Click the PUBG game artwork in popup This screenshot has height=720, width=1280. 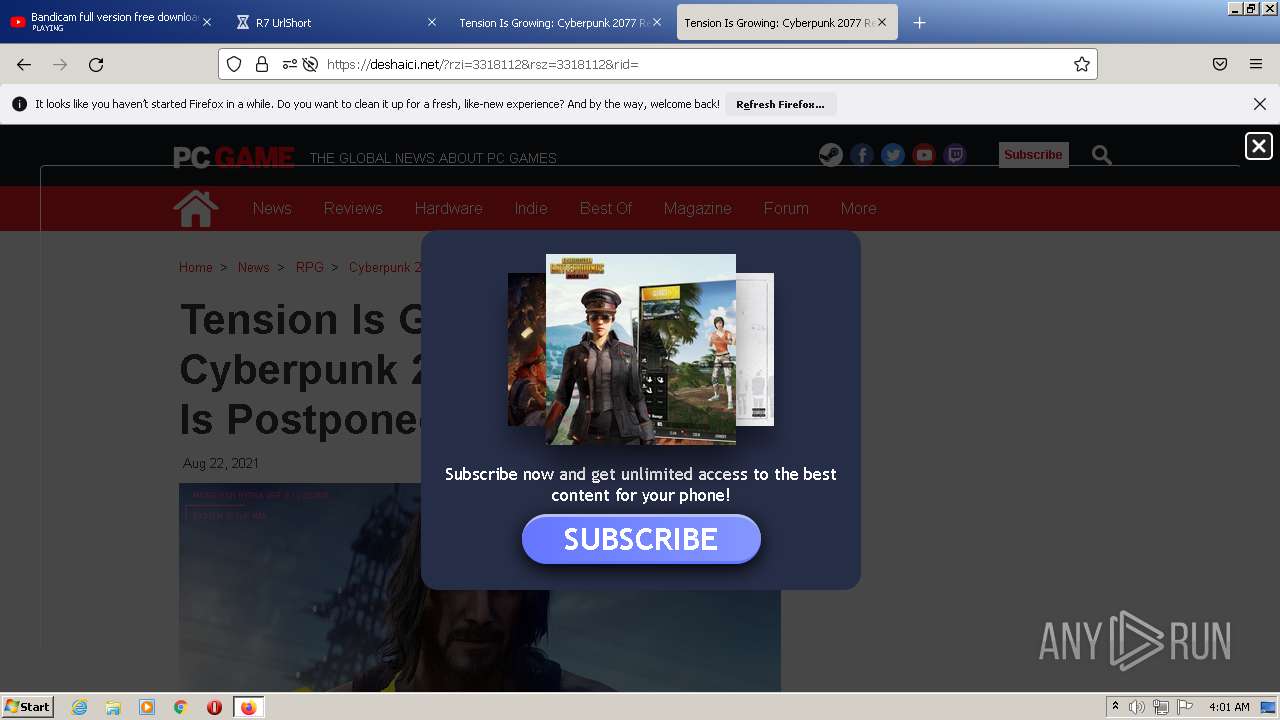(641, 349)
